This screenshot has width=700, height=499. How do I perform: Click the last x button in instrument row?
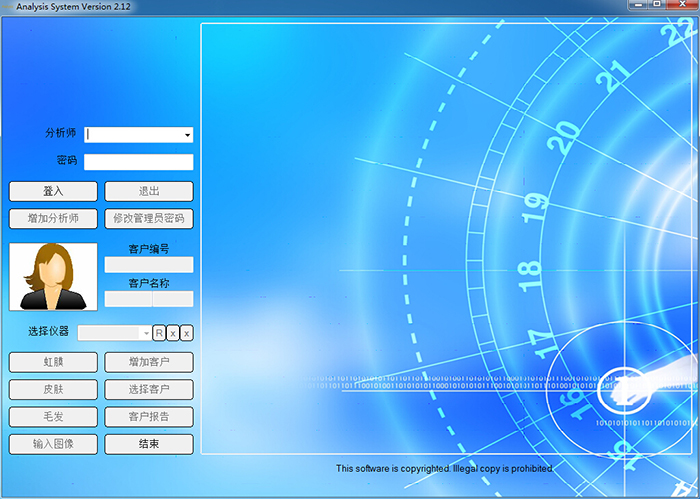pos(187,333)
